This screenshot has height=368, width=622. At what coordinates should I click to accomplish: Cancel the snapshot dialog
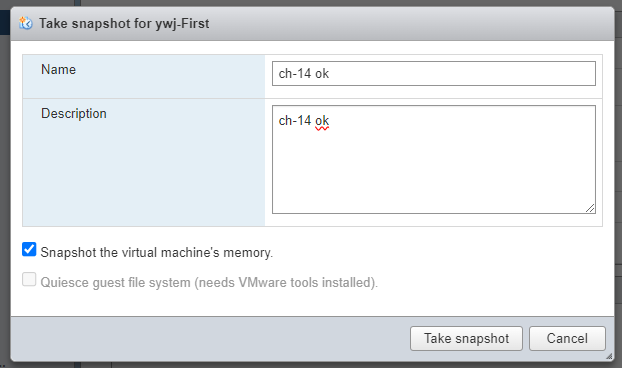click(567, 338)
